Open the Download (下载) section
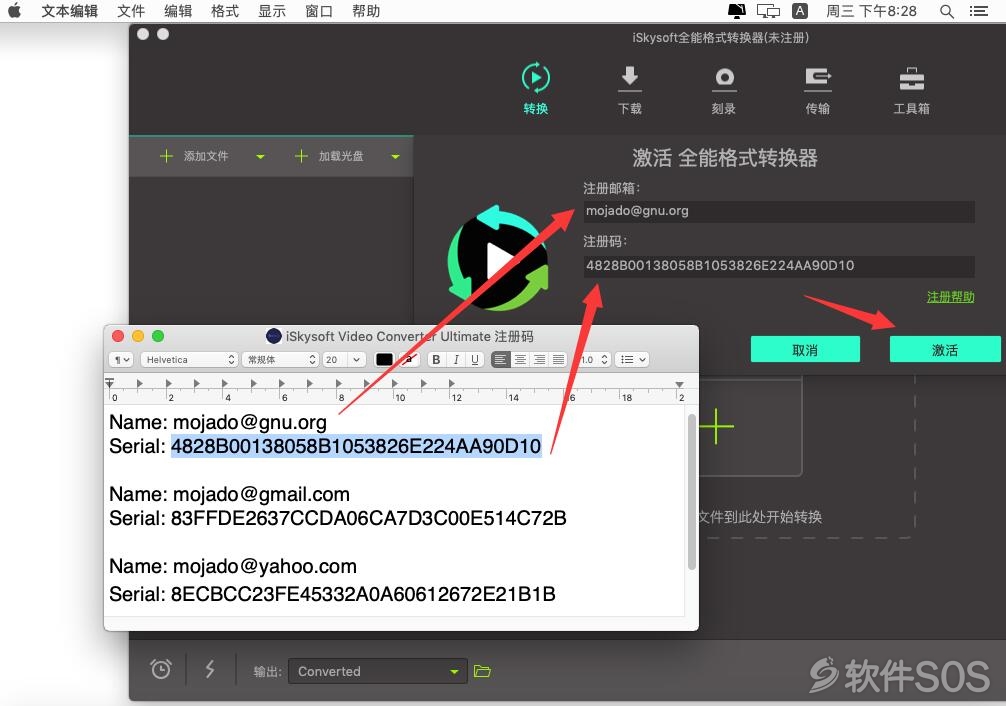The image size is (1006, 706). [630, 90]
